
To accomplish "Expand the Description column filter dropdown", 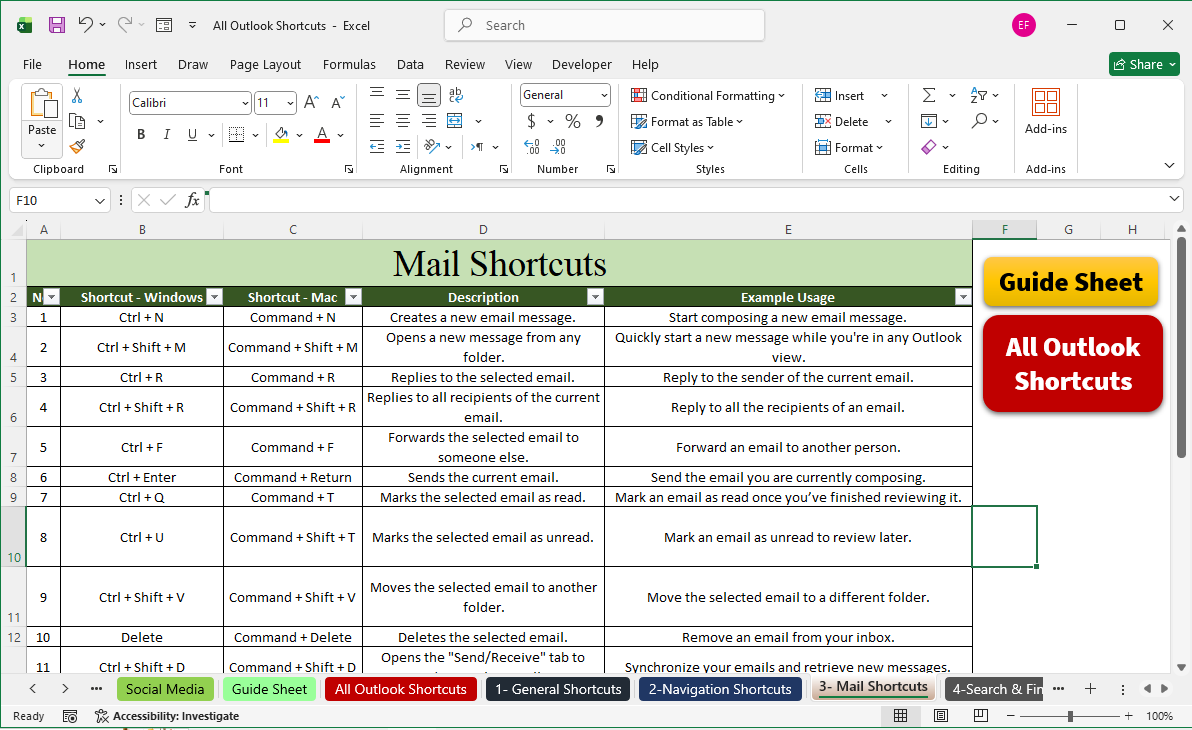I will coord(595,297).
